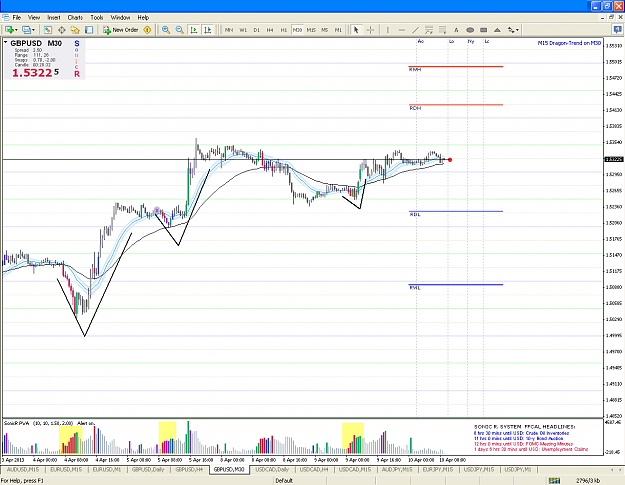Select the Text label A tool
The width and height of the screenshot is (625, 485).
click(x=456, y=30)
